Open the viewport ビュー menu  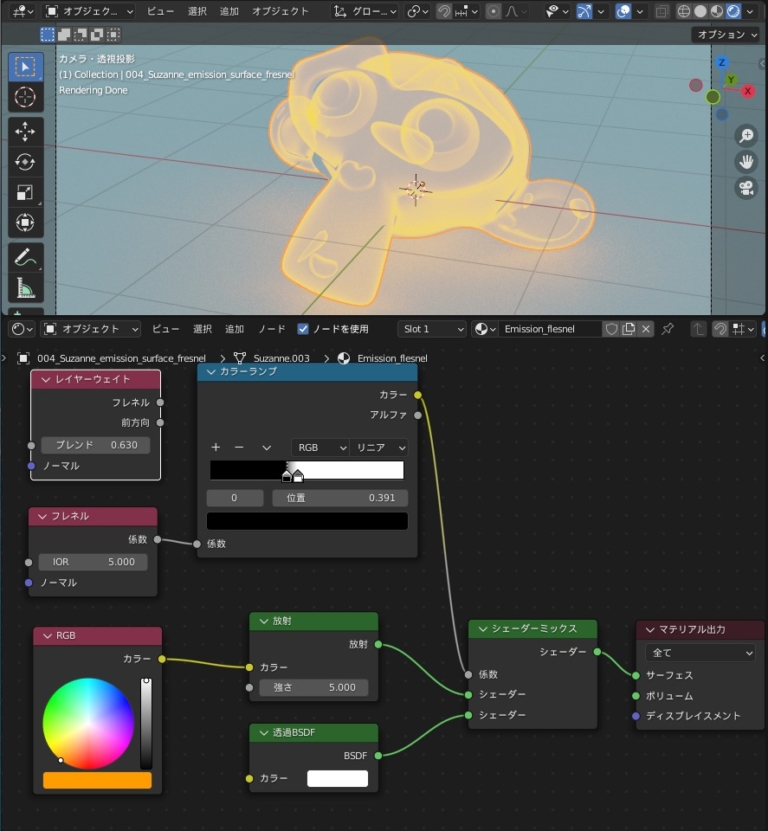[160, 11]
